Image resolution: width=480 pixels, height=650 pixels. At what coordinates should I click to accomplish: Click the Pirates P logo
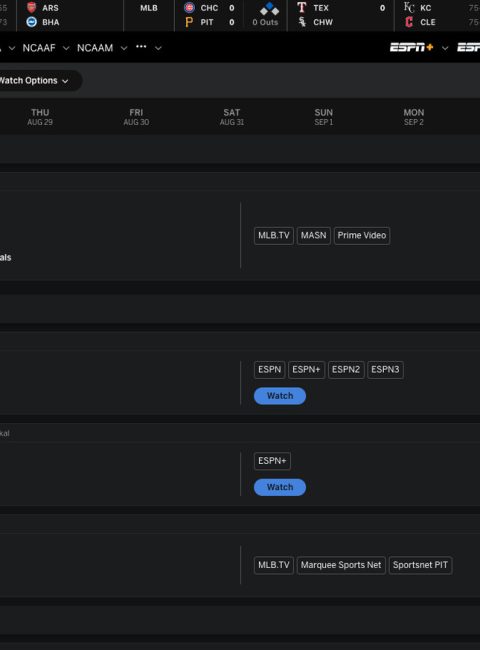[x=189, y=22]
